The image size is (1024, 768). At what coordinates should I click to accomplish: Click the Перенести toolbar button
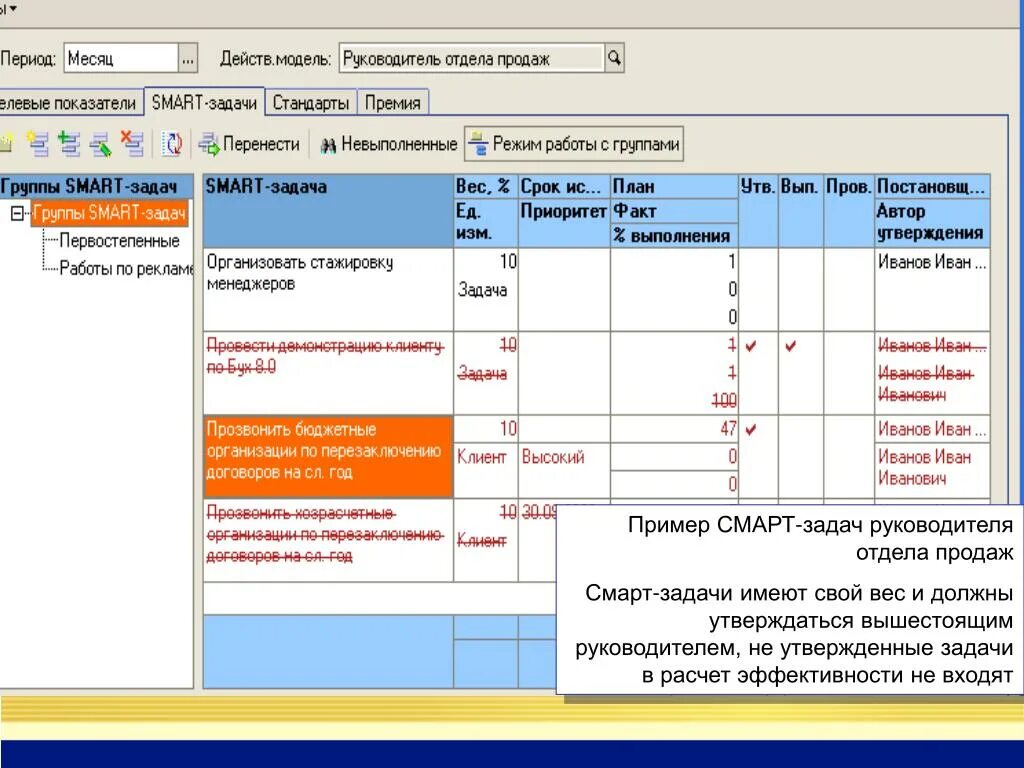(249, 144)
